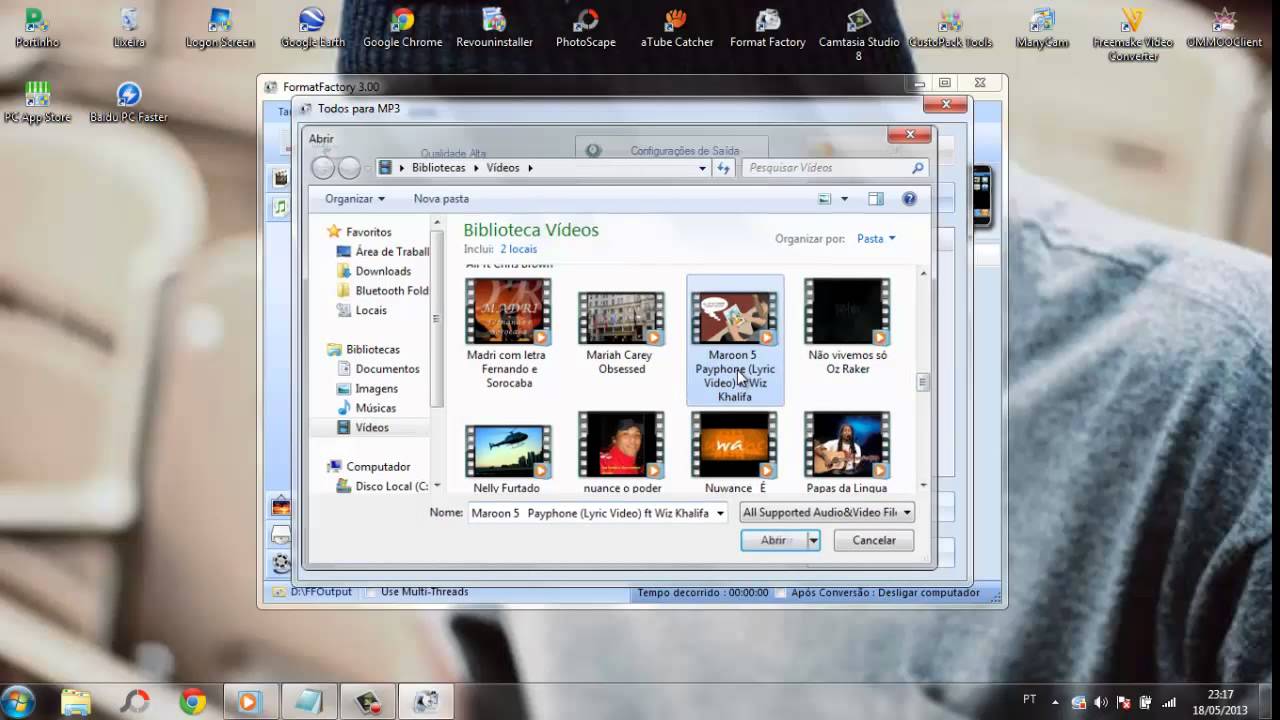This screenshot has width=1280, height=720.
Task: Expand the address bar history dropdown
Action: (x=703, y=168)
